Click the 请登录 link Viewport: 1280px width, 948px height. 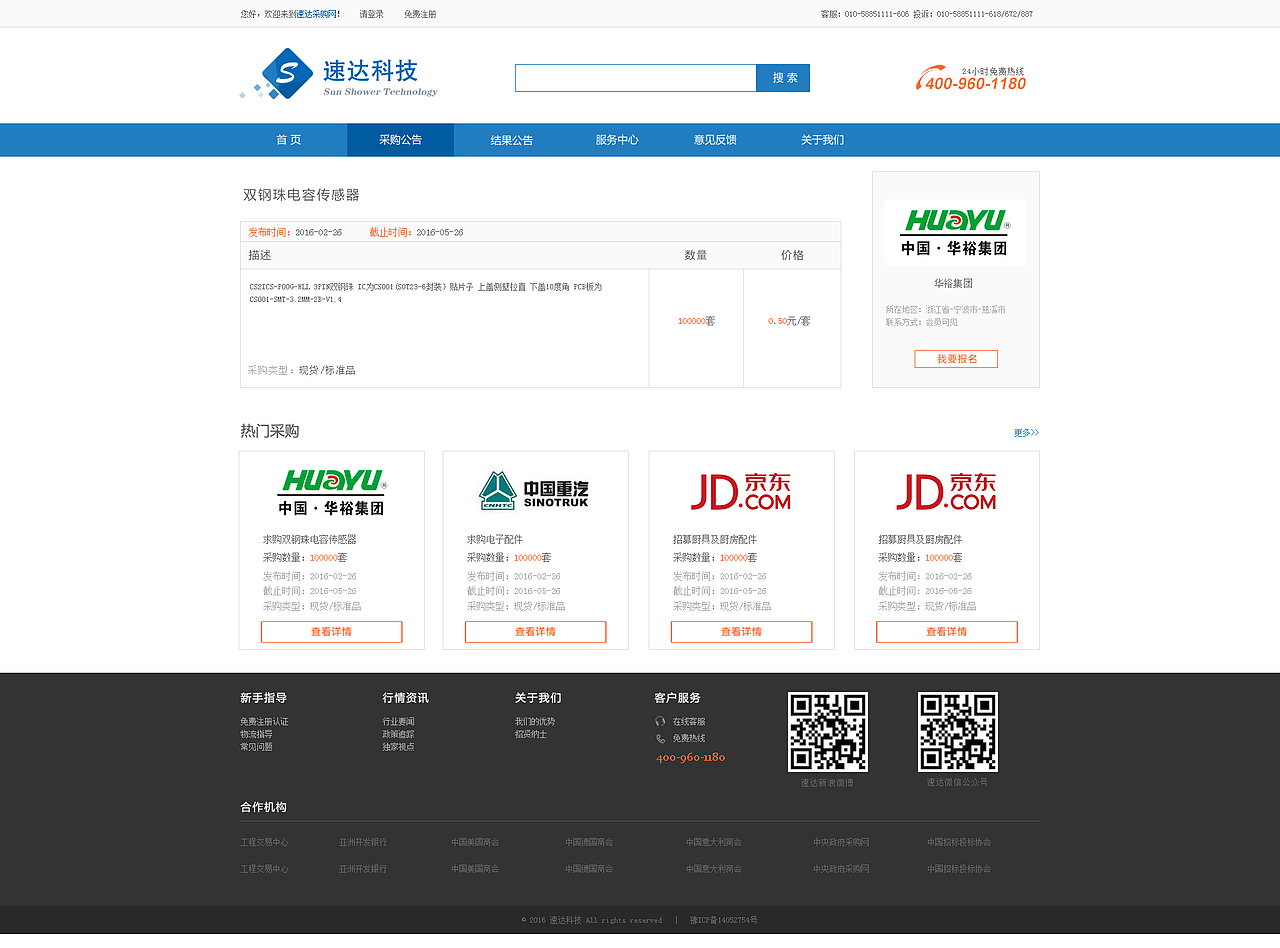[371, 14]
